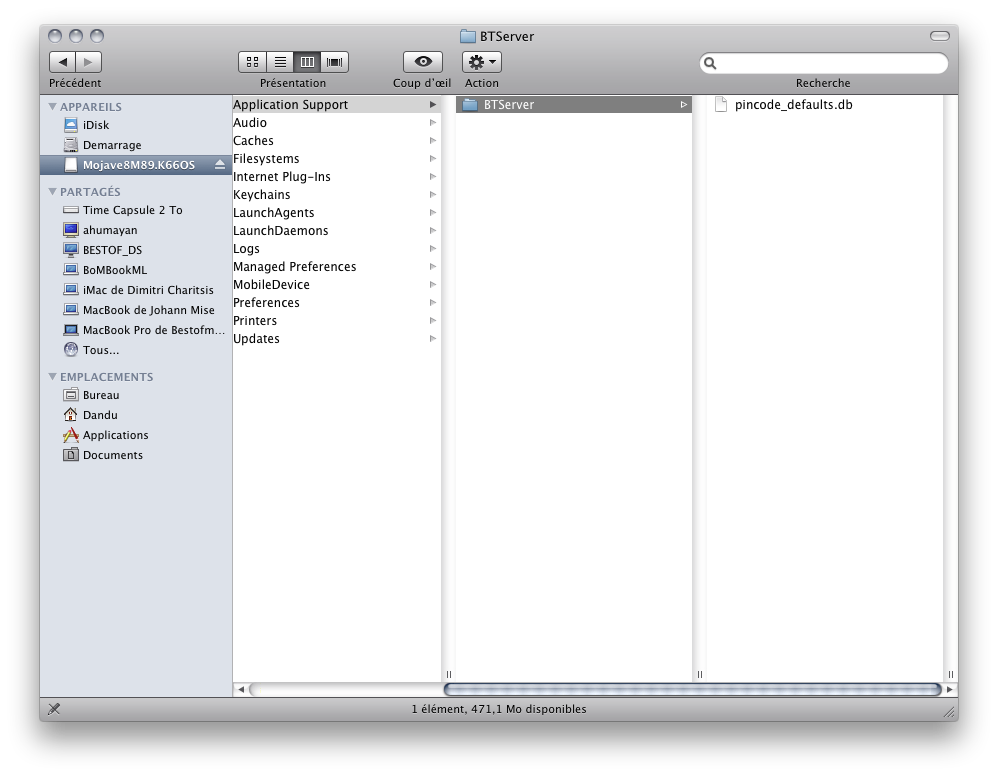The height and width of the screenshot is (776, 998).
Task: Select the Preferences folder in column
Action: pyautogui.click(x=266, y=303)
